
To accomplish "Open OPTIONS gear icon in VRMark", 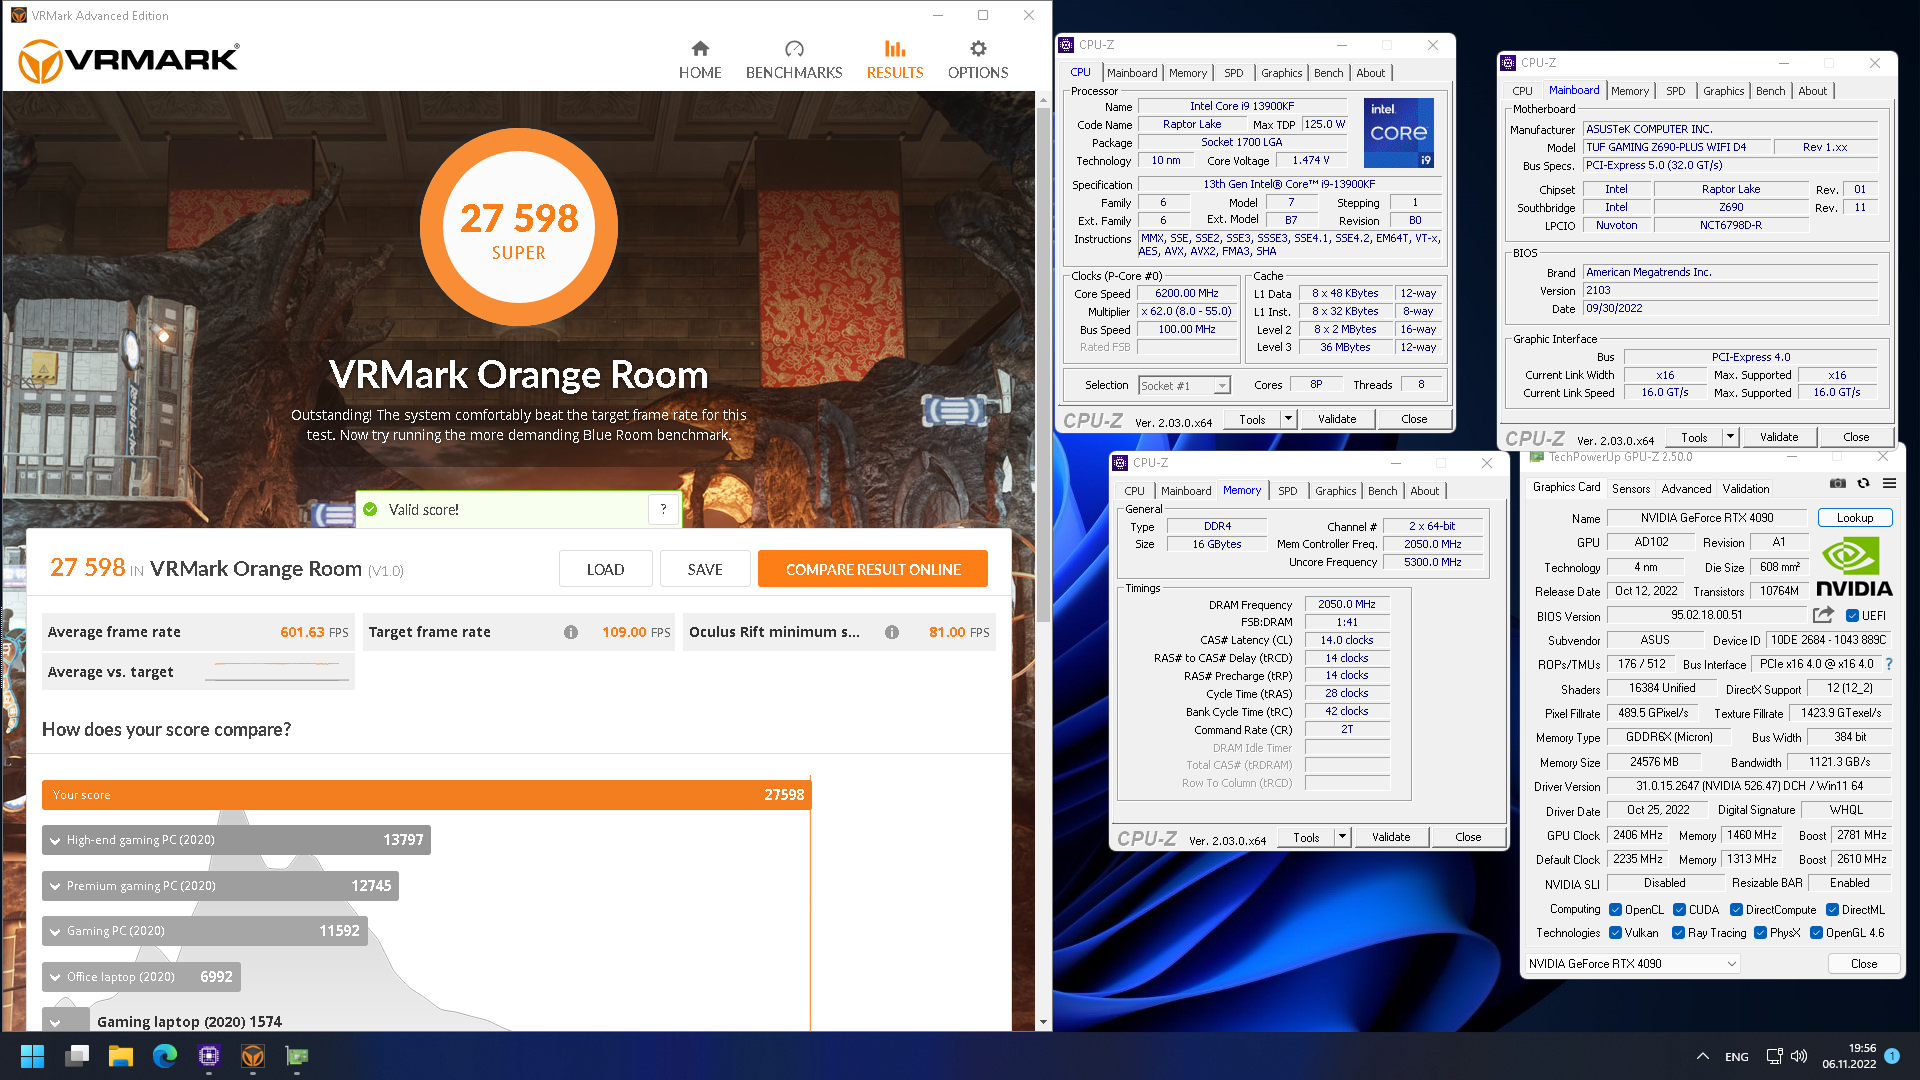I will [x=978, y=49].
